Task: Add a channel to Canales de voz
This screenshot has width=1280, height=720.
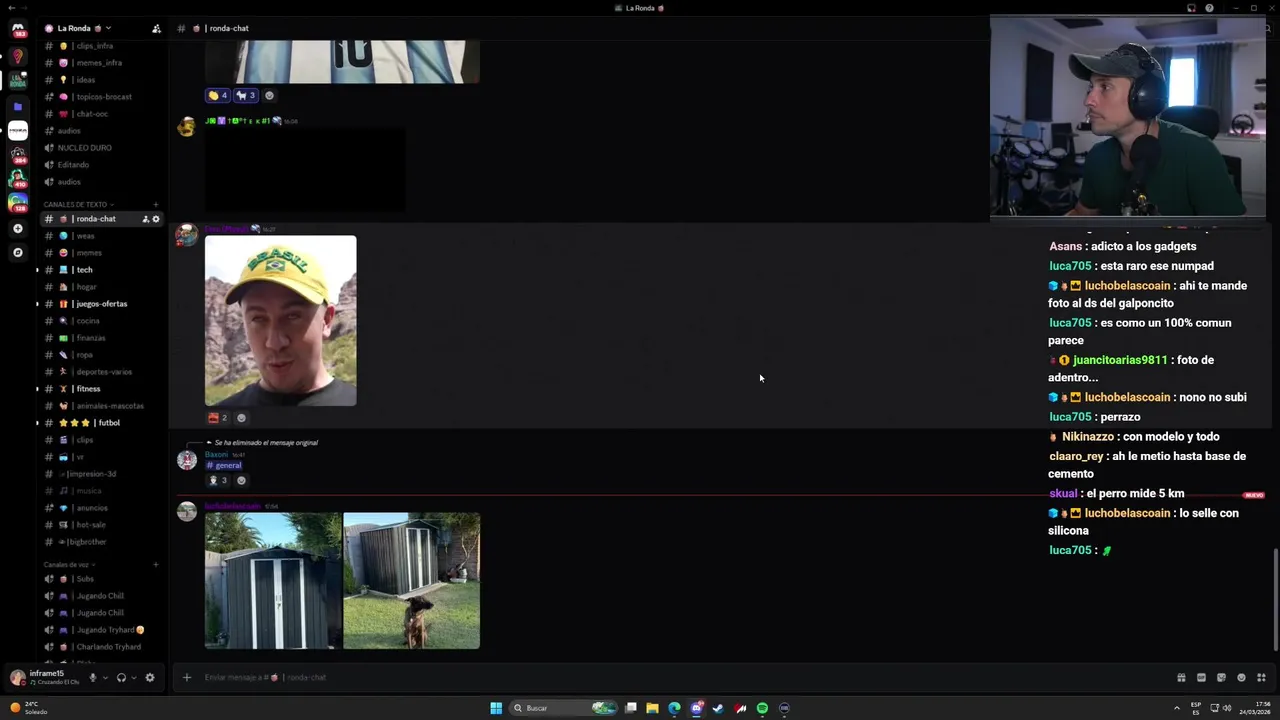Action: [155, 564]
